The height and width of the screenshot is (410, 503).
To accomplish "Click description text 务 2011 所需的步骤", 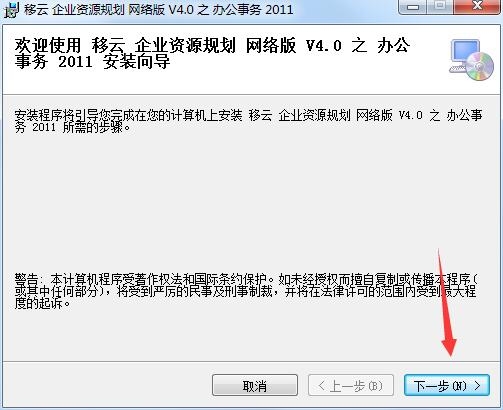I will point(73,128).
